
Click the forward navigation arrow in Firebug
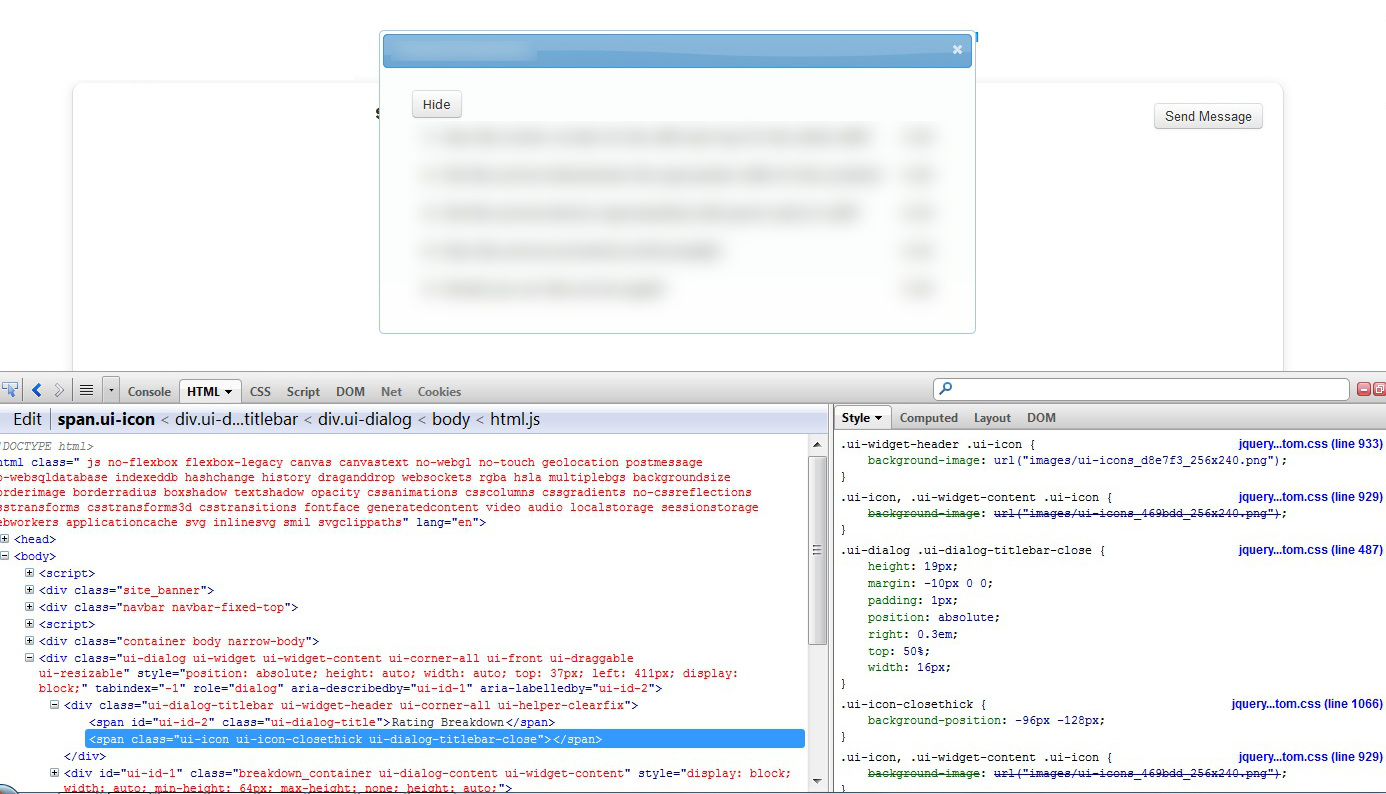[x=57, y=391]
